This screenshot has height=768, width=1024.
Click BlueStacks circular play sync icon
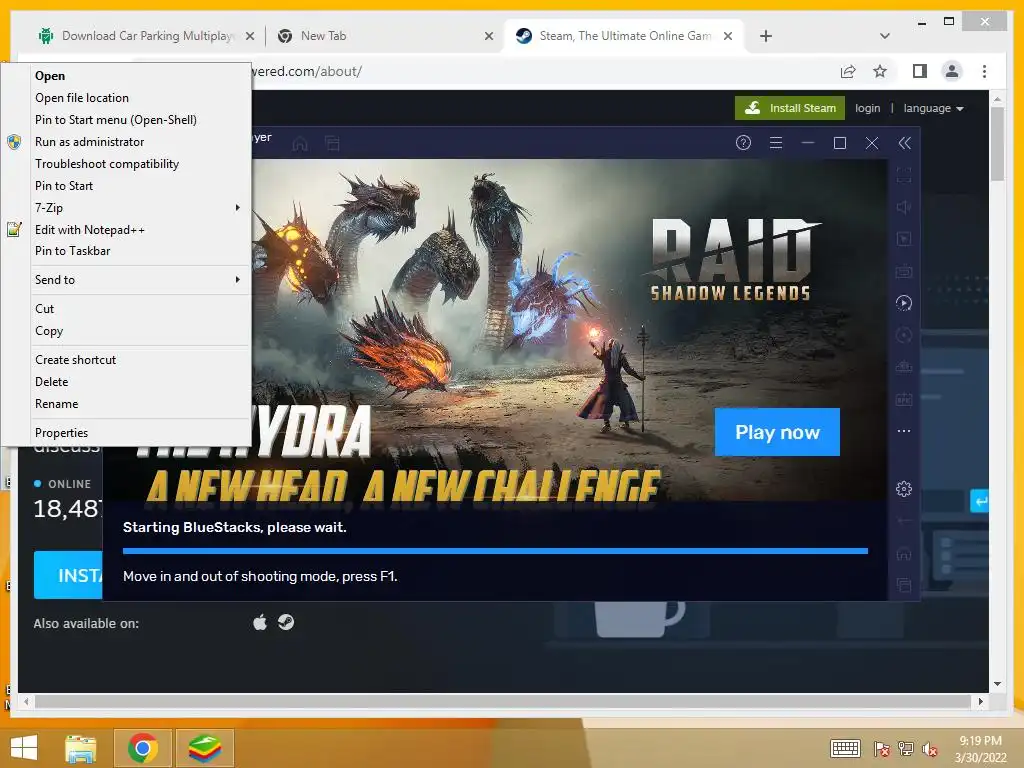(x=904, y=303)
